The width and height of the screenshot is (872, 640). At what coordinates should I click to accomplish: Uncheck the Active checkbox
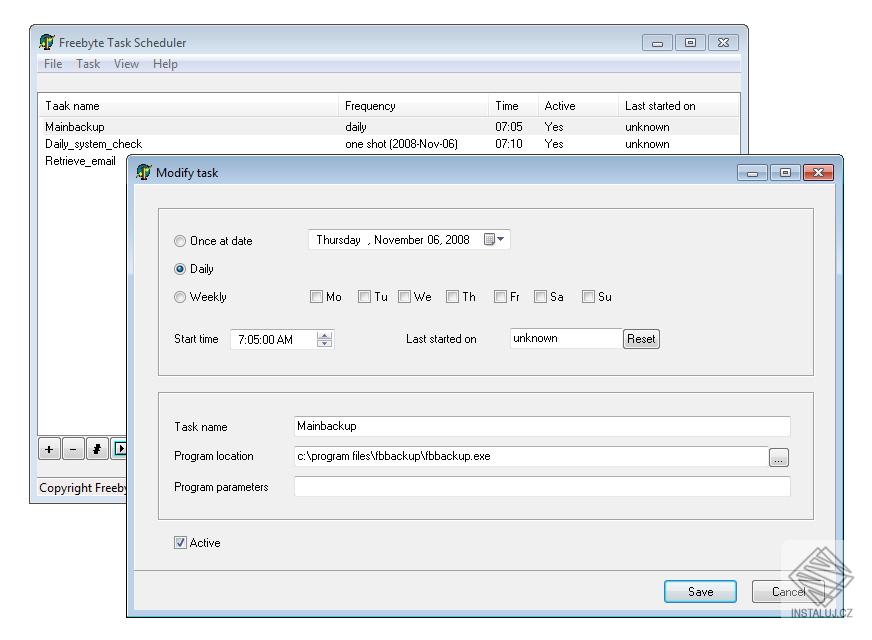point(180,543)
